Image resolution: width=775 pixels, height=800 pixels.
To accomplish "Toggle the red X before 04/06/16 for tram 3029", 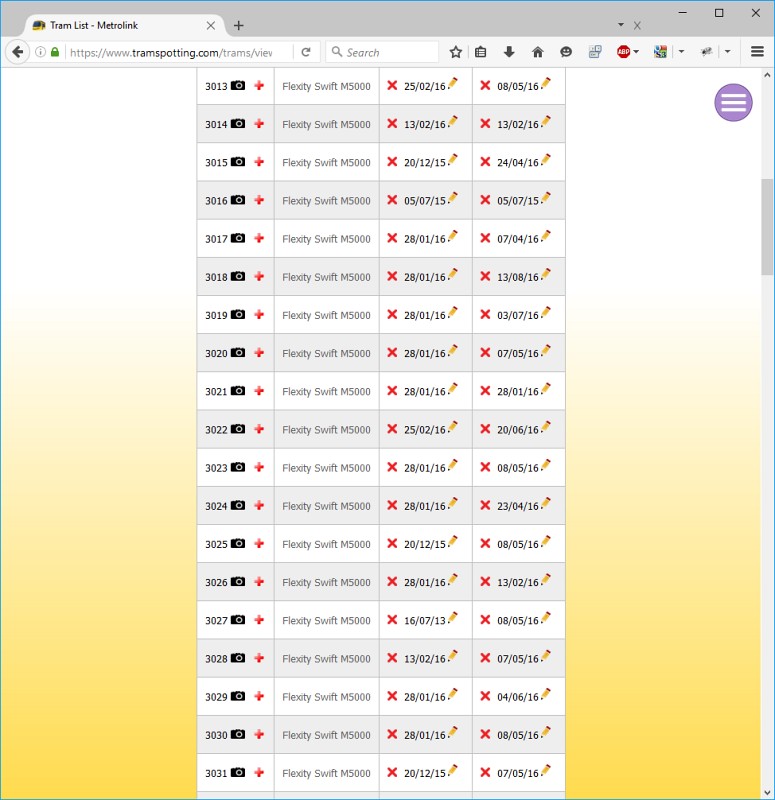I will [485, 696].
